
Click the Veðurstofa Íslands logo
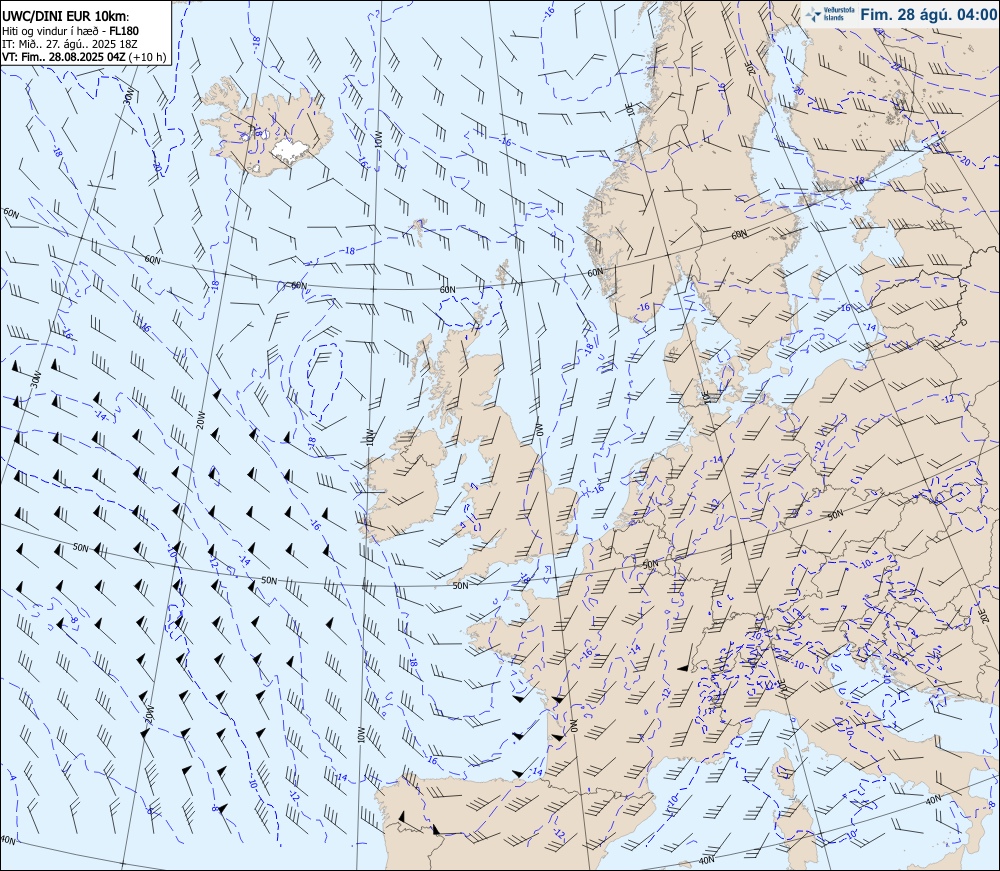830,15
